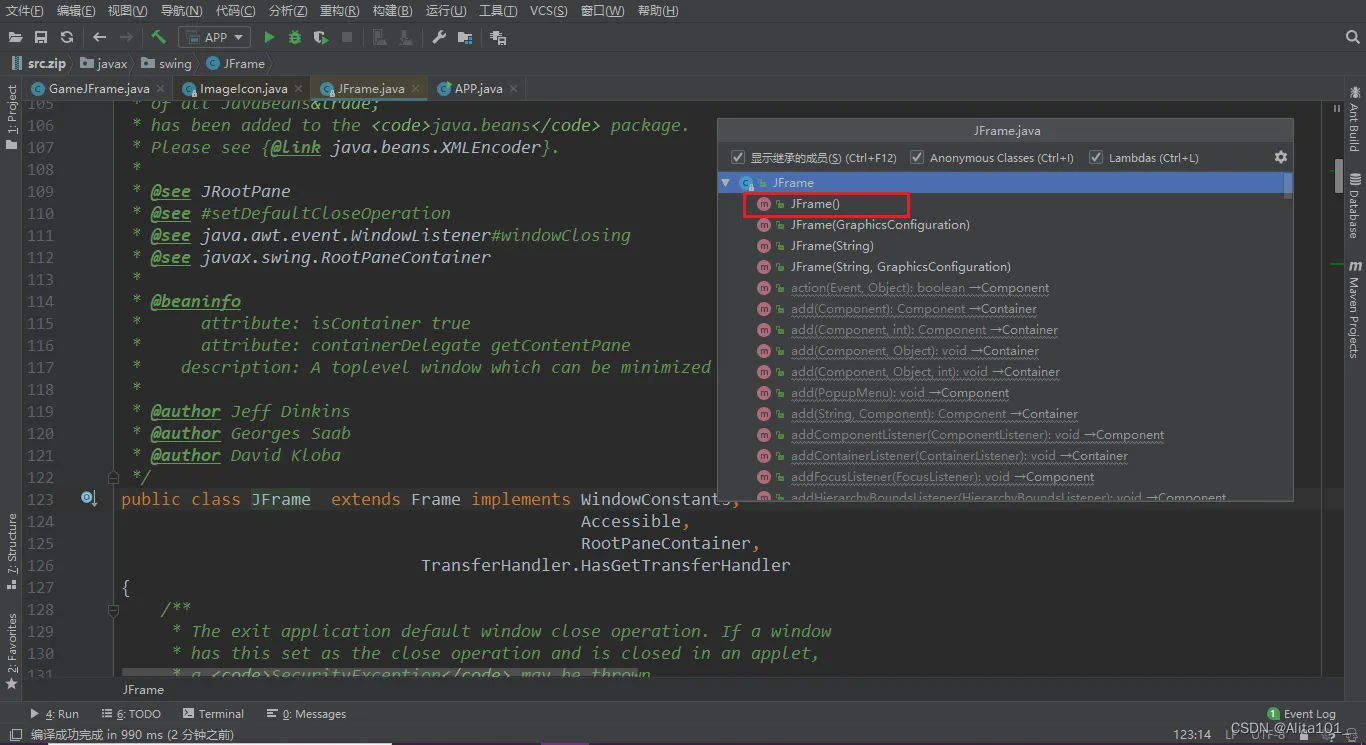Toggle Anonymous Classes checkbox
Screen dimensions: 1366x745
tap(917, 157)
